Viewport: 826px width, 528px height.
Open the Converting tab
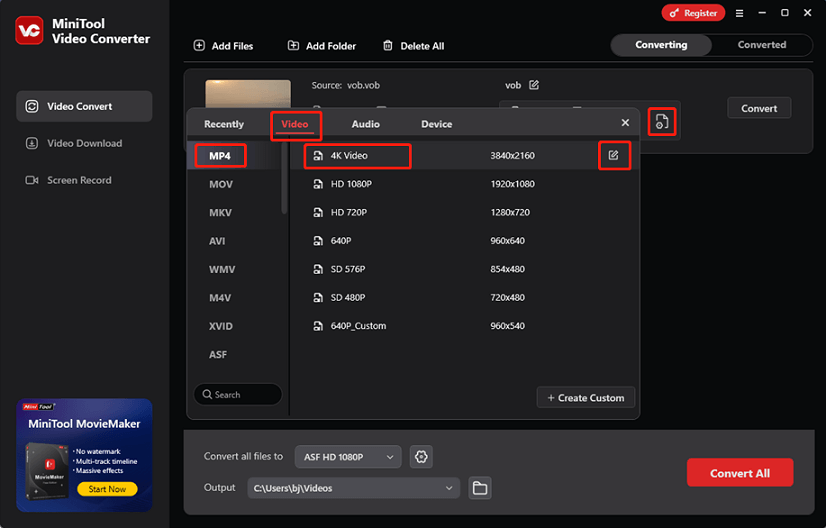click(x=661, y=45)
